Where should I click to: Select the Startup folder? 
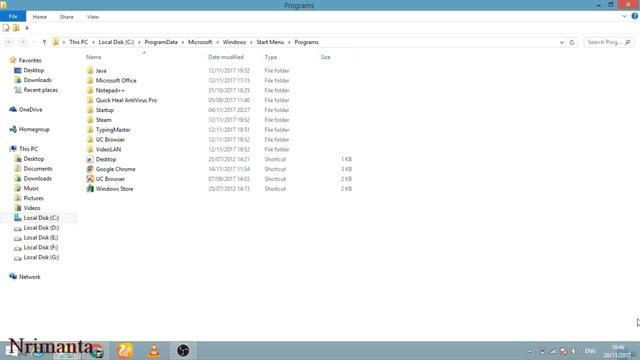pos(104,110)
